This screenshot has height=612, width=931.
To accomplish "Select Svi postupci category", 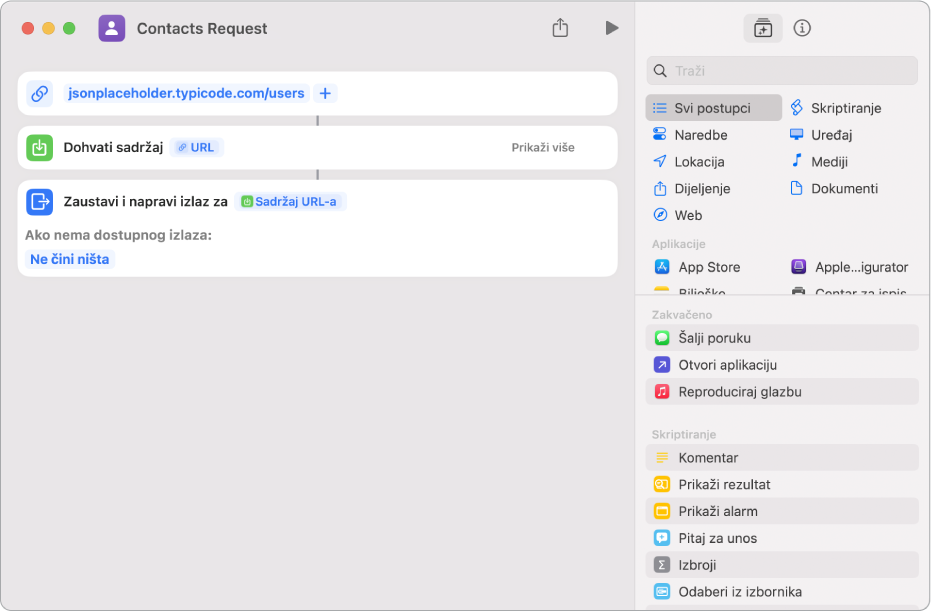I will click(713, 108).
